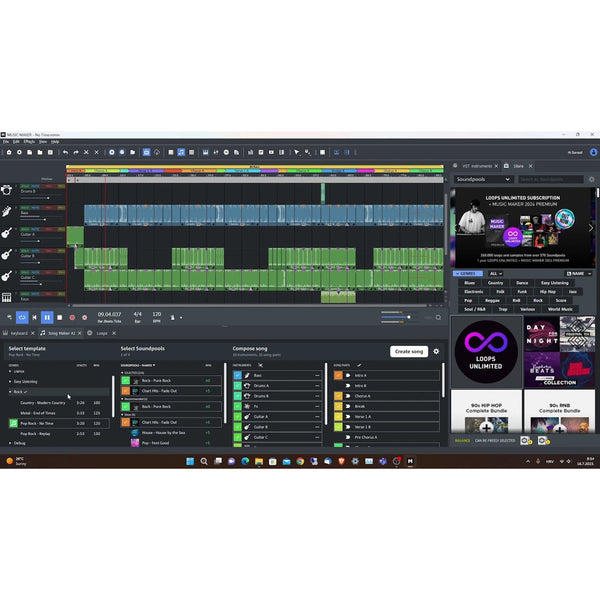Toggle the Intro A song part checkbox
Viewport: 600px width, 600px height.
[338, 375]
